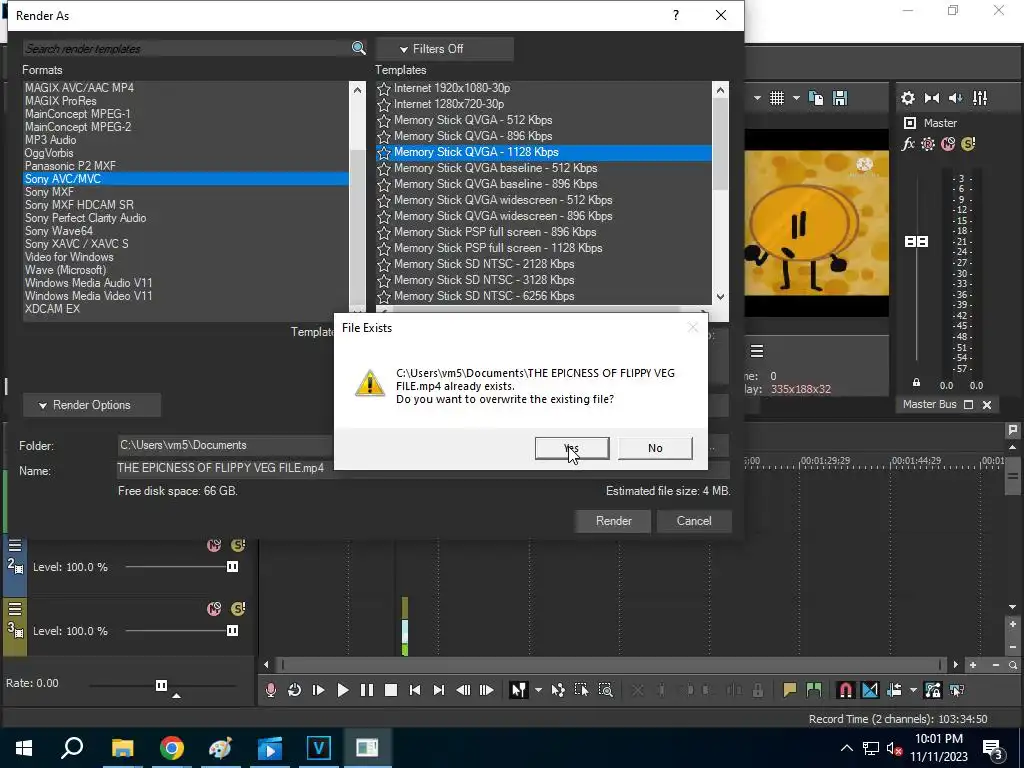This screenshot has height=768, width=1024.
Task: Click the Insert Region icon
Action: tap(814, 690)
